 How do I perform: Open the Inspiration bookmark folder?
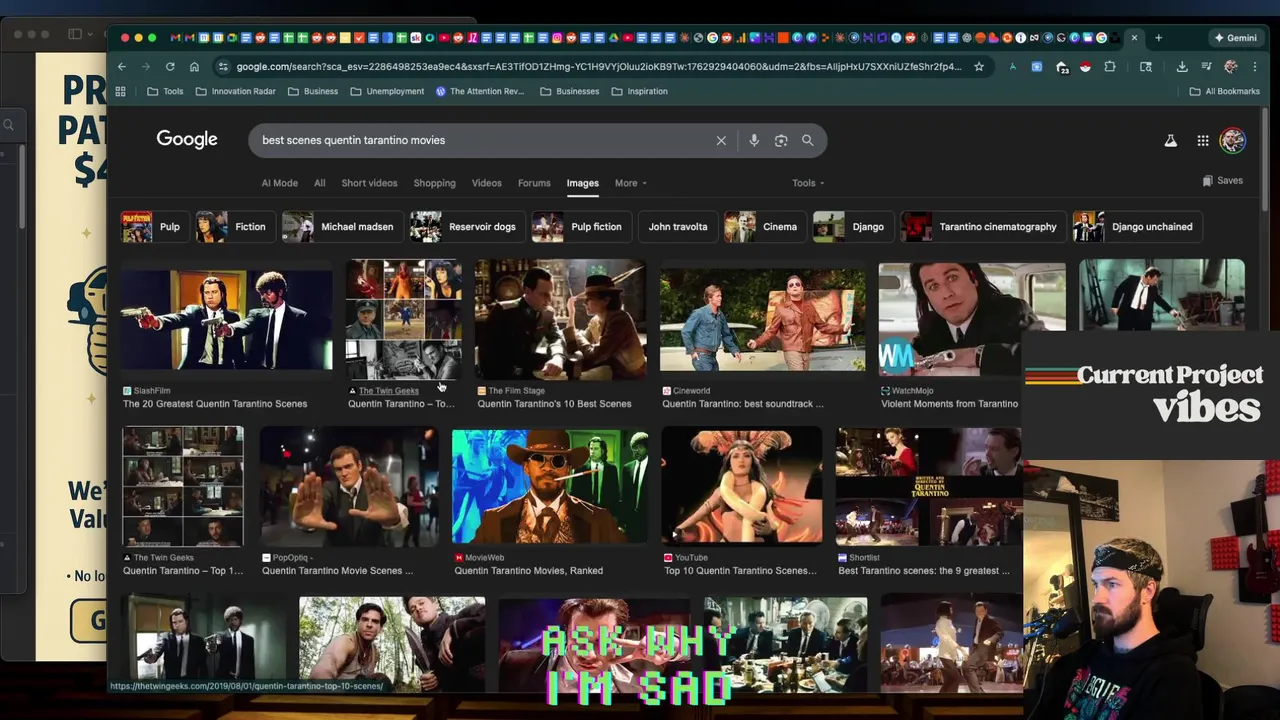(638, 91)
